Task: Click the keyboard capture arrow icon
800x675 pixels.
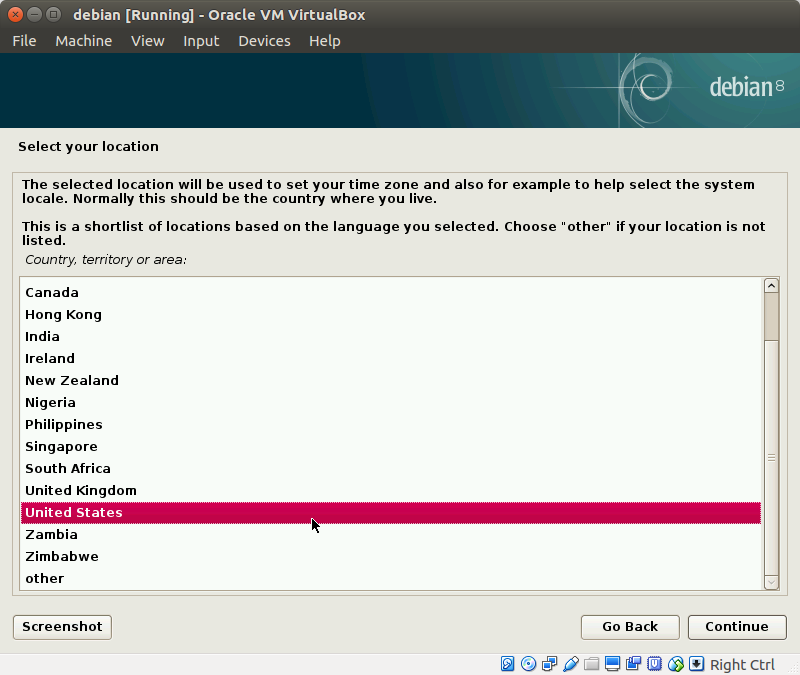Action: [696, 664]
